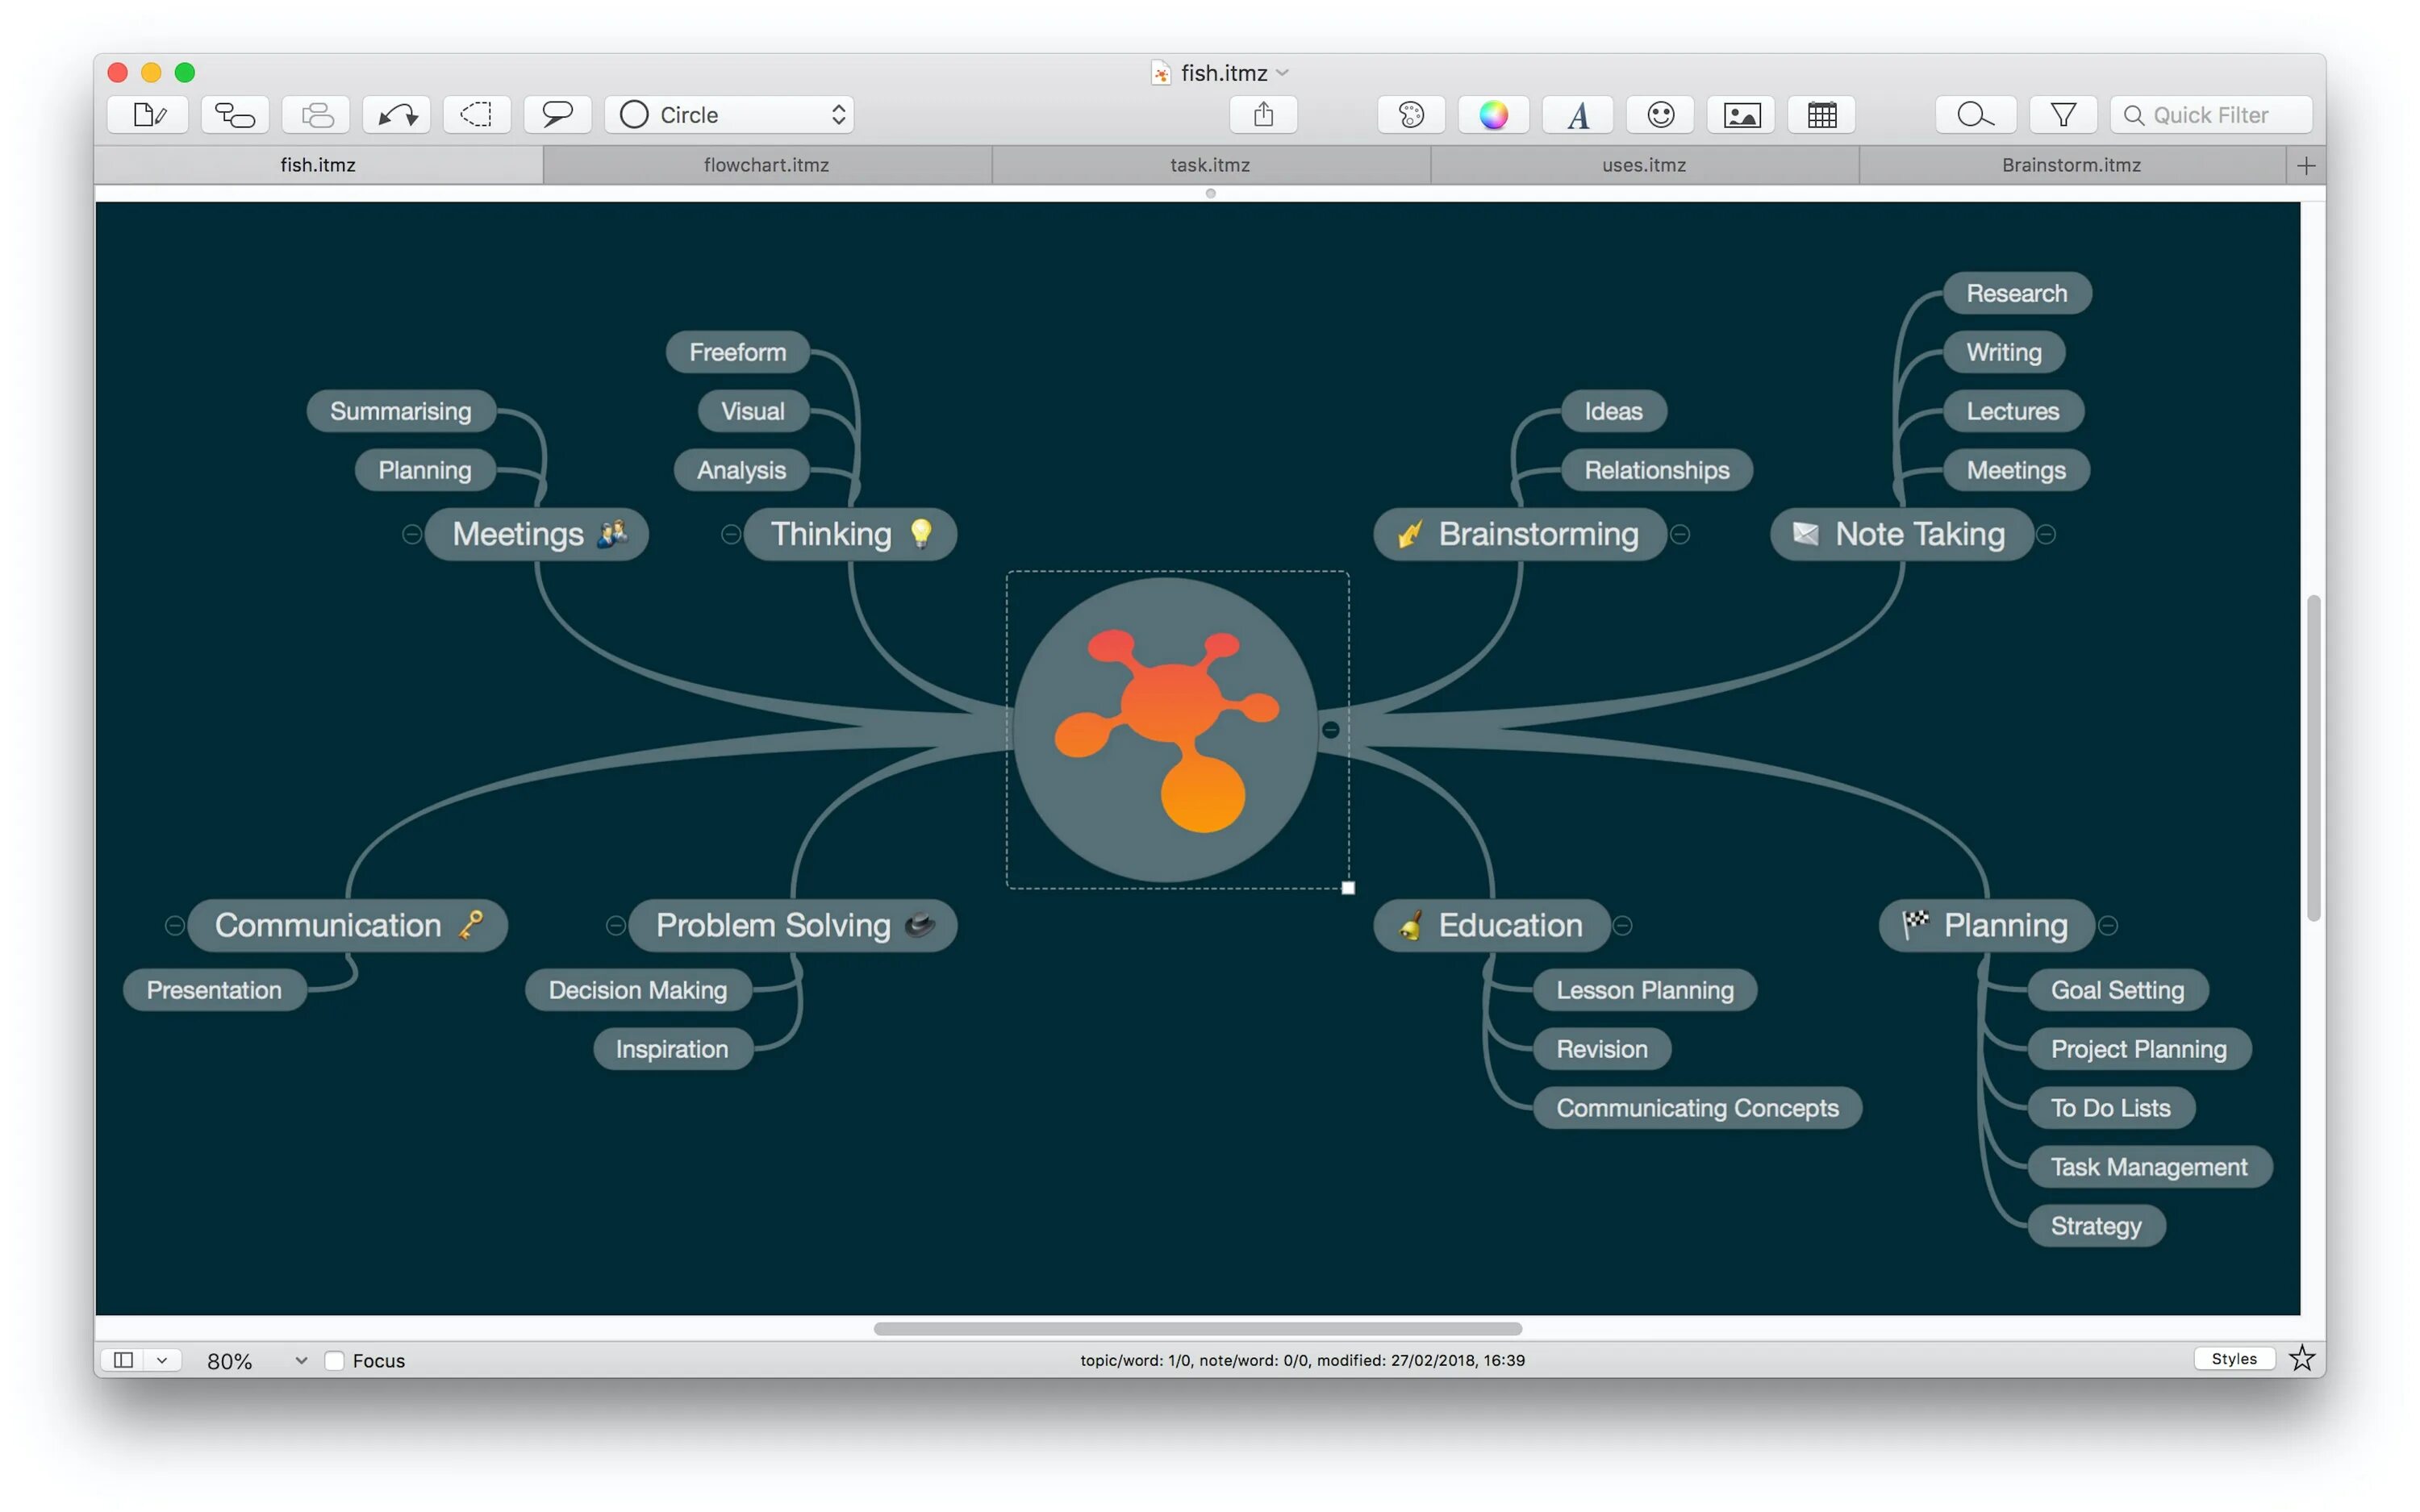Open the color wheel picker

coord(1493,115)
